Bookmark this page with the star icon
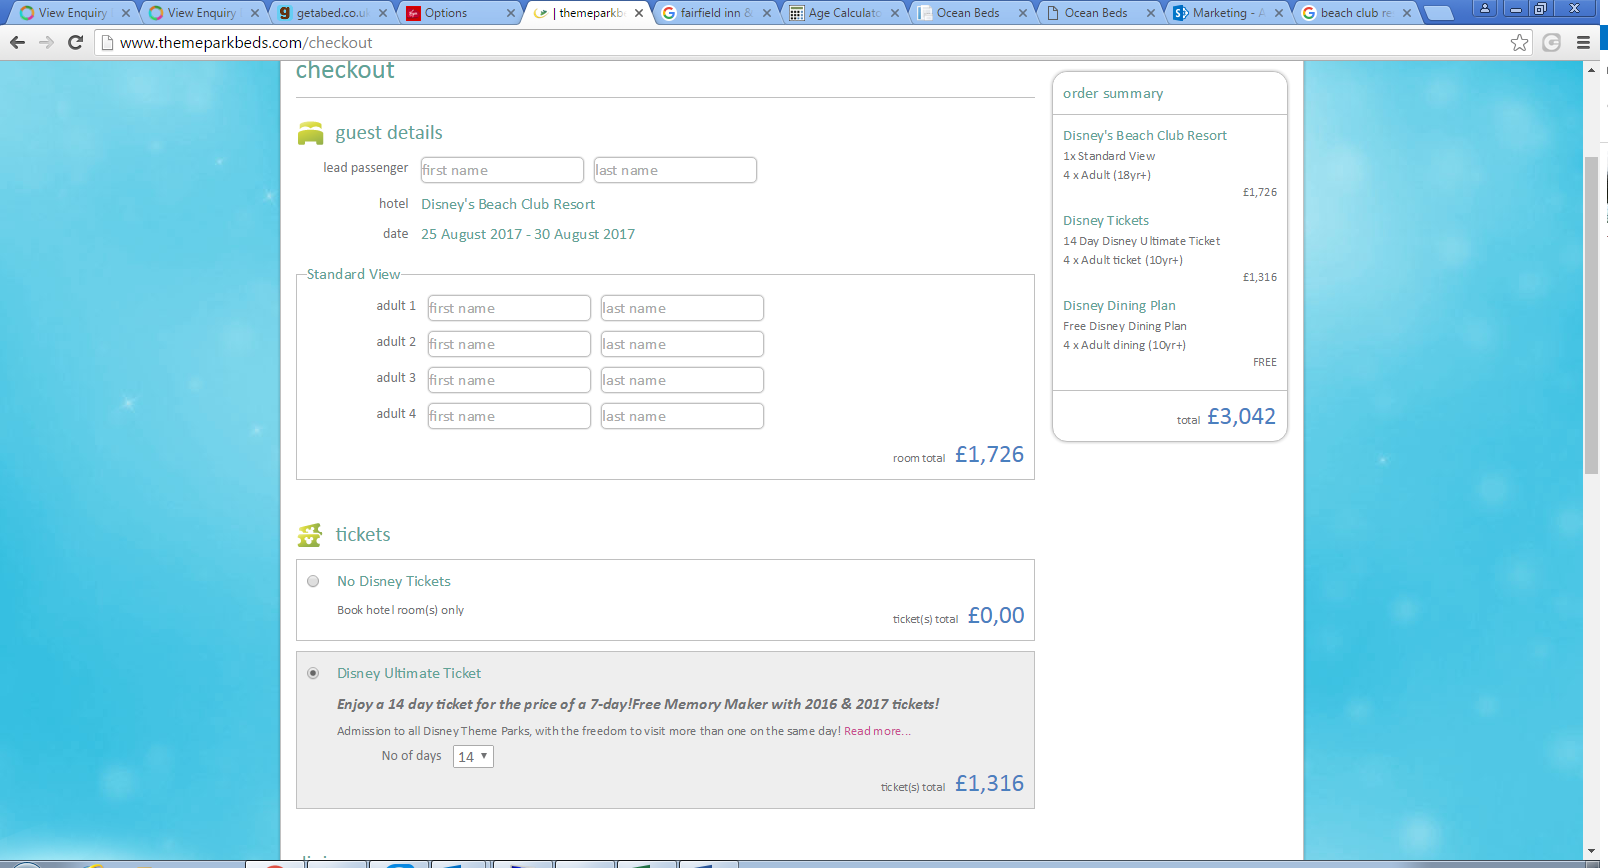This screenshot has height=868, width=1608. click(x=1519, y=42)
